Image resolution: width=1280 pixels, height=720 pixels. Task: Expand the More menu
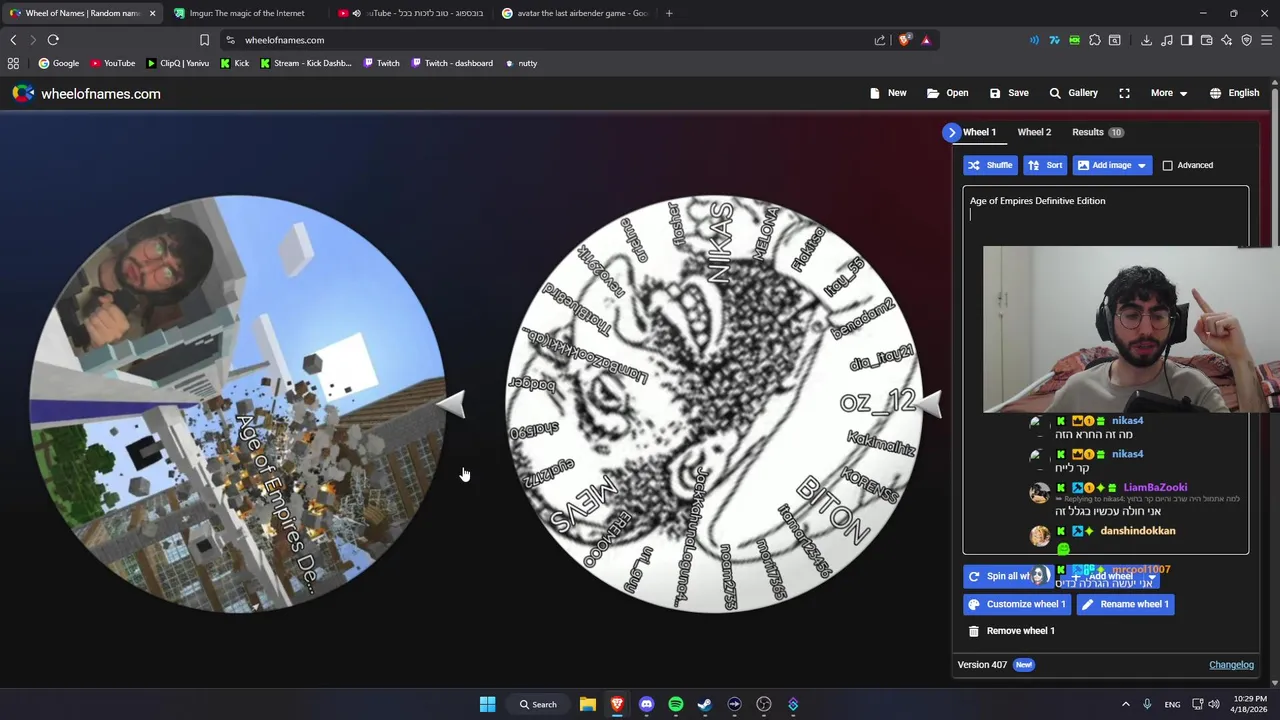pos(1168,93)
